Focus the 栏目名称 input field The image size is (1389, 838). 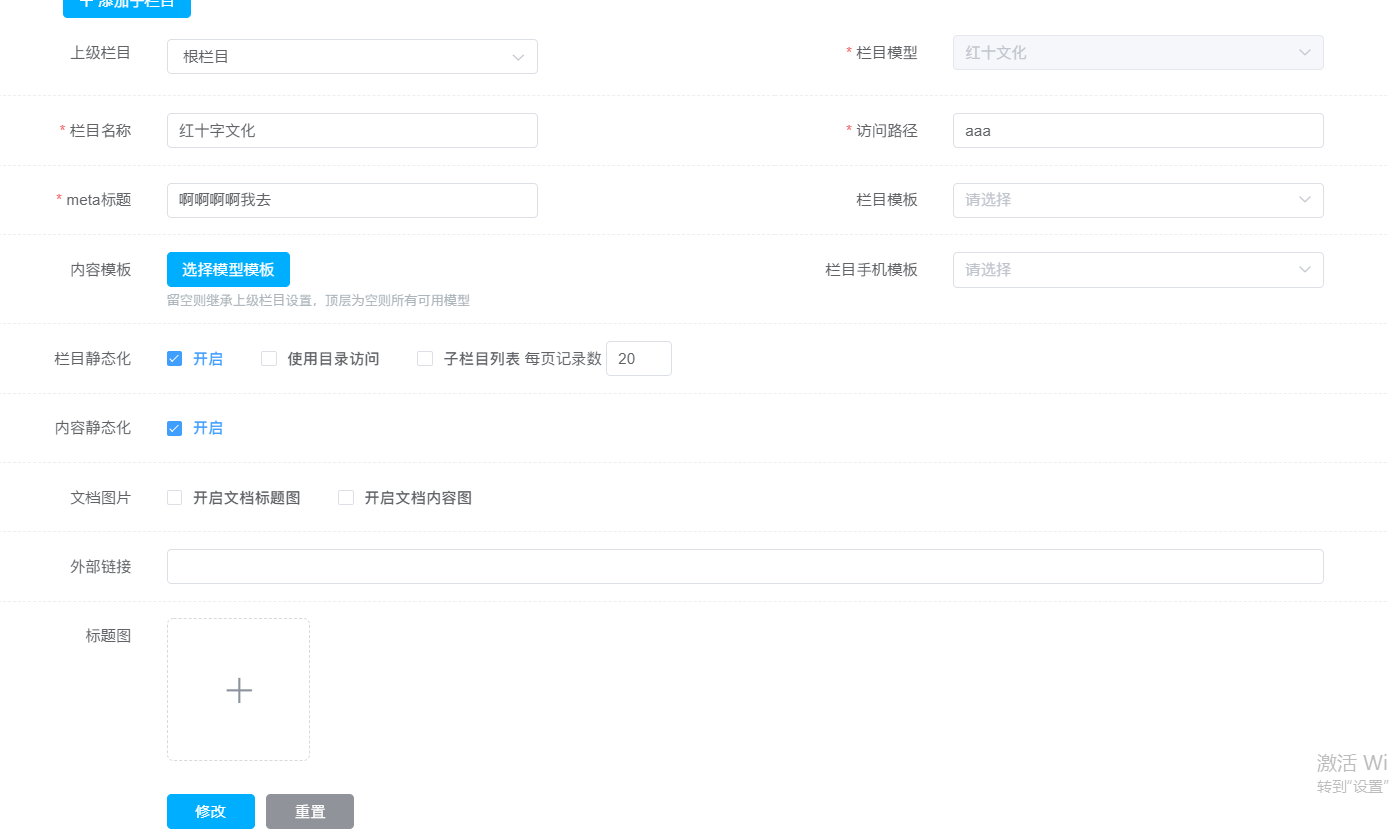(352, 131)
